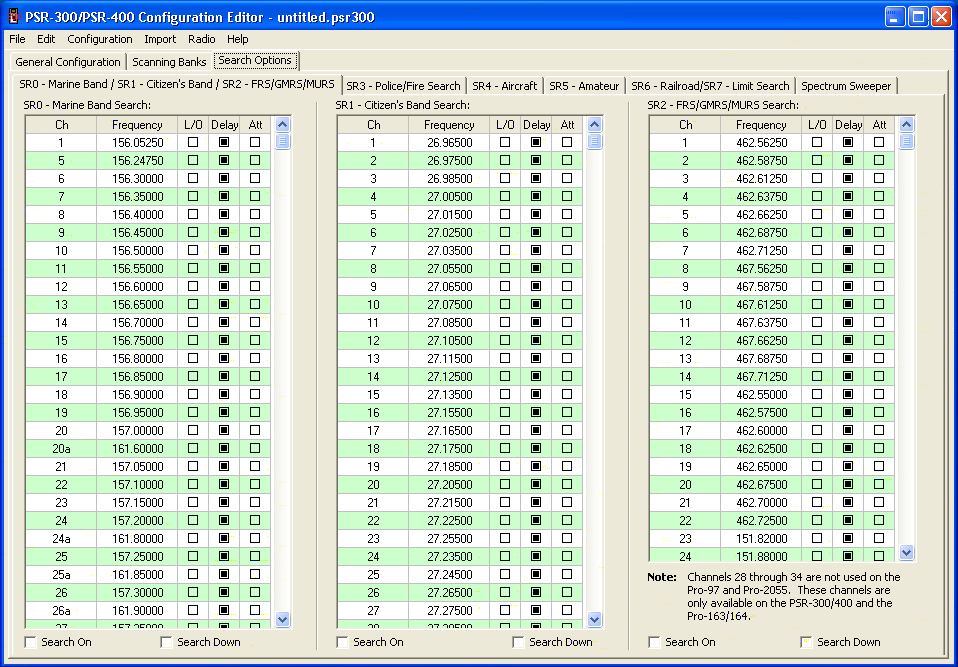958x667 pixels.
Task: Click the PSR-300 app icon in title bar
Action: coord(13,16)
